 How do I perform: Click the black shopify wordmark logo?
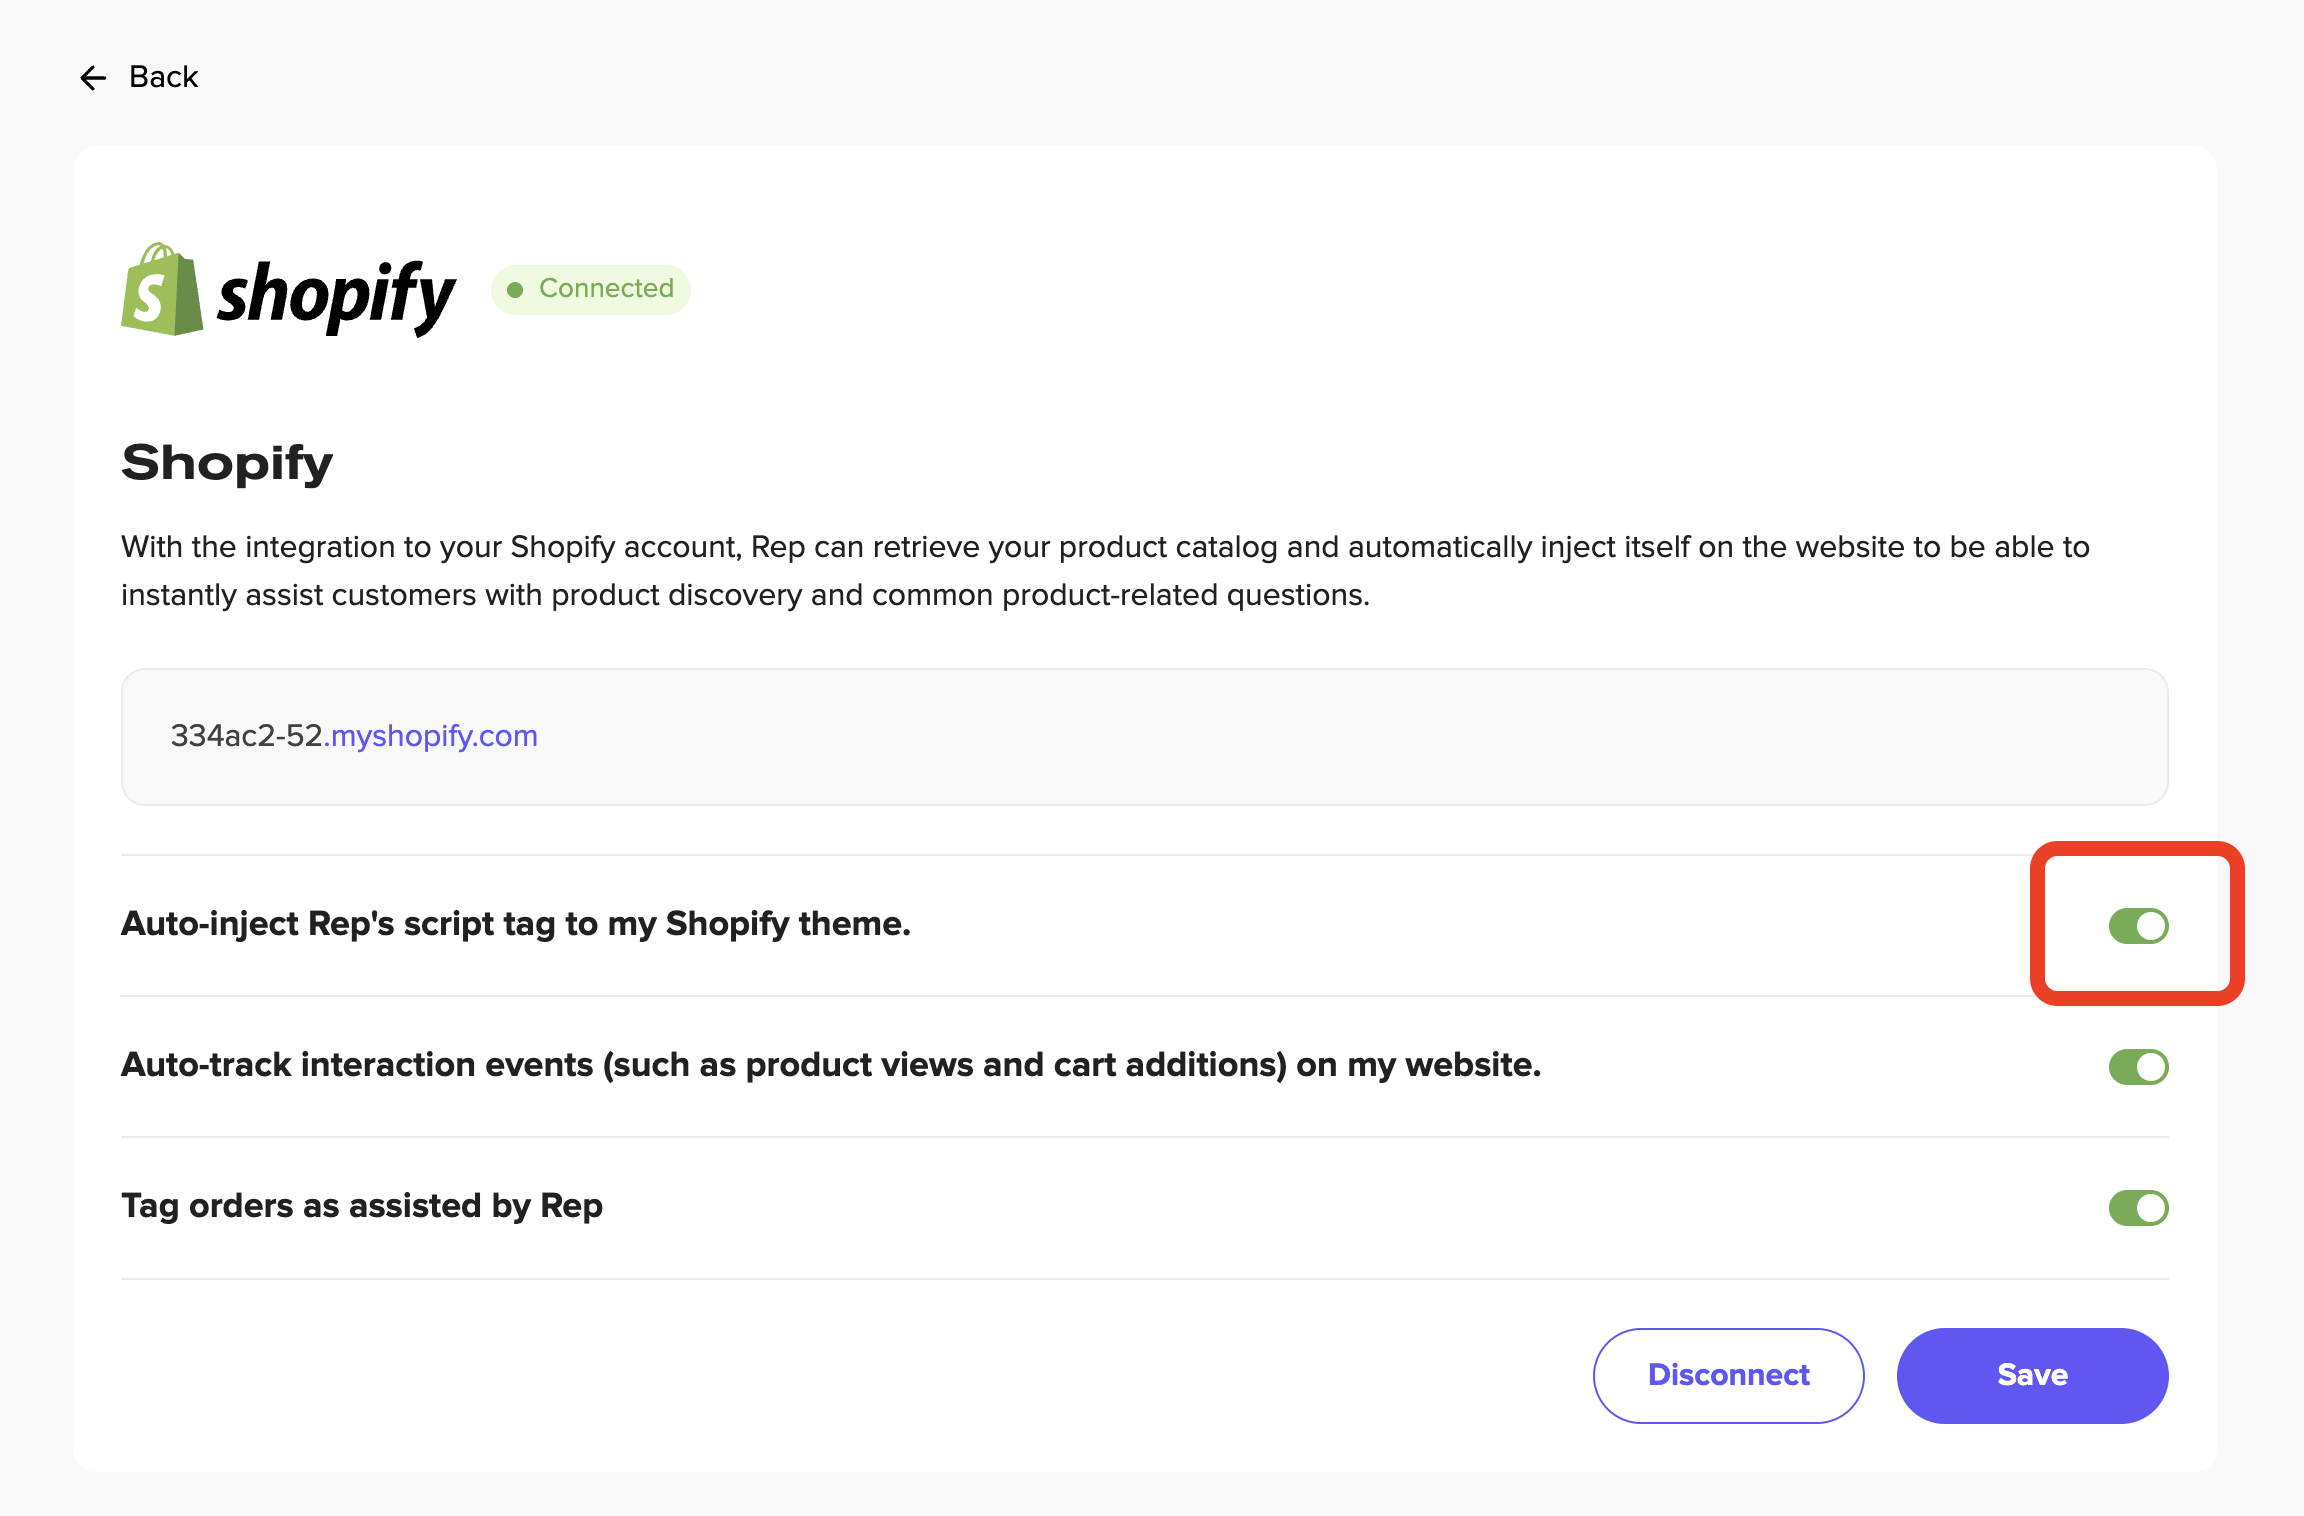point(336,297)
